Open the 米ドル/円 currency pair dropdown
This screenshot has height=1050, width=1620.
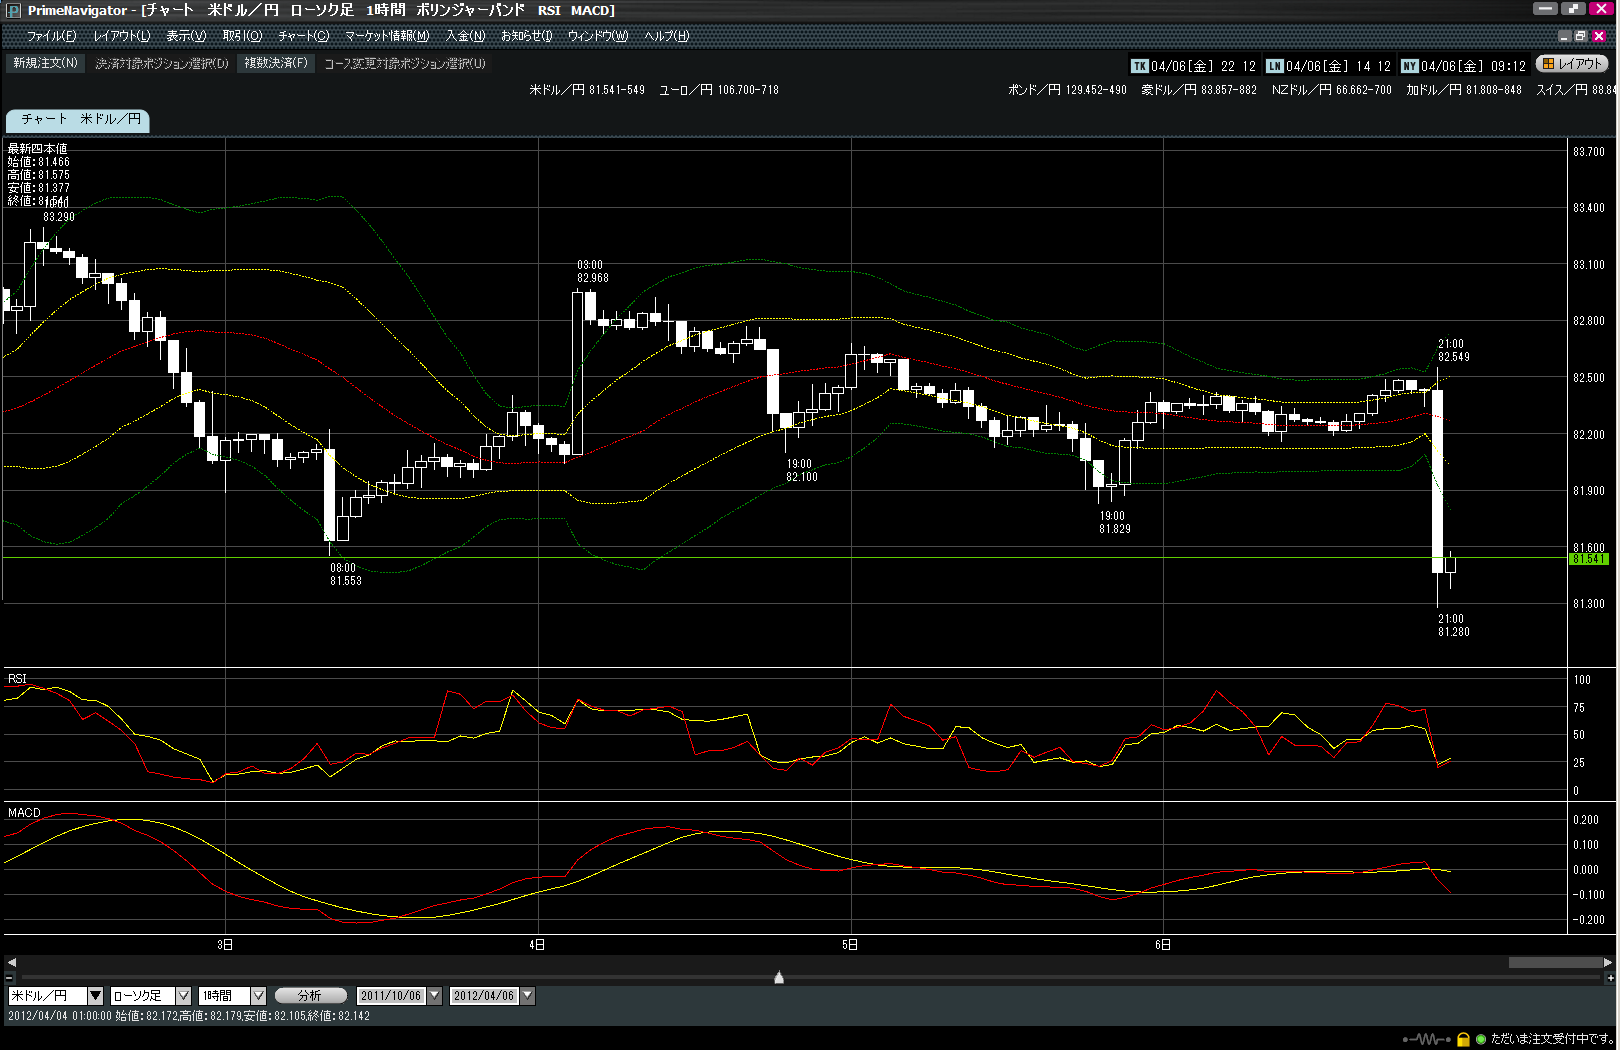95,996
